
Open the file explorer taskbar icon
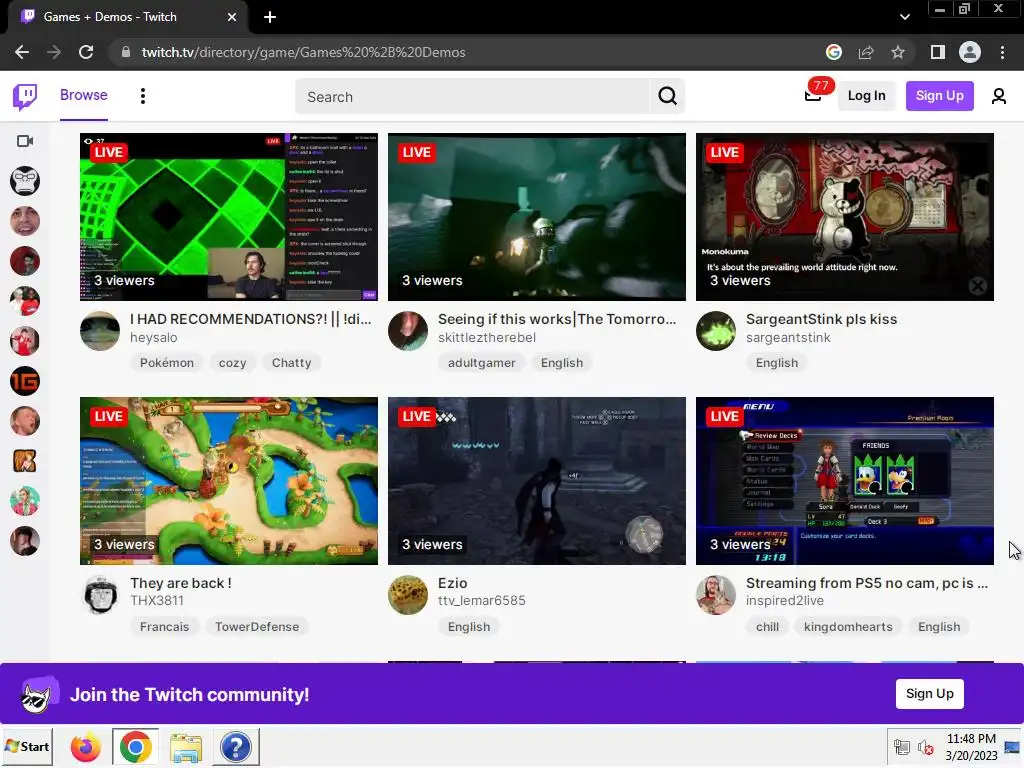[x=185, y=747]
